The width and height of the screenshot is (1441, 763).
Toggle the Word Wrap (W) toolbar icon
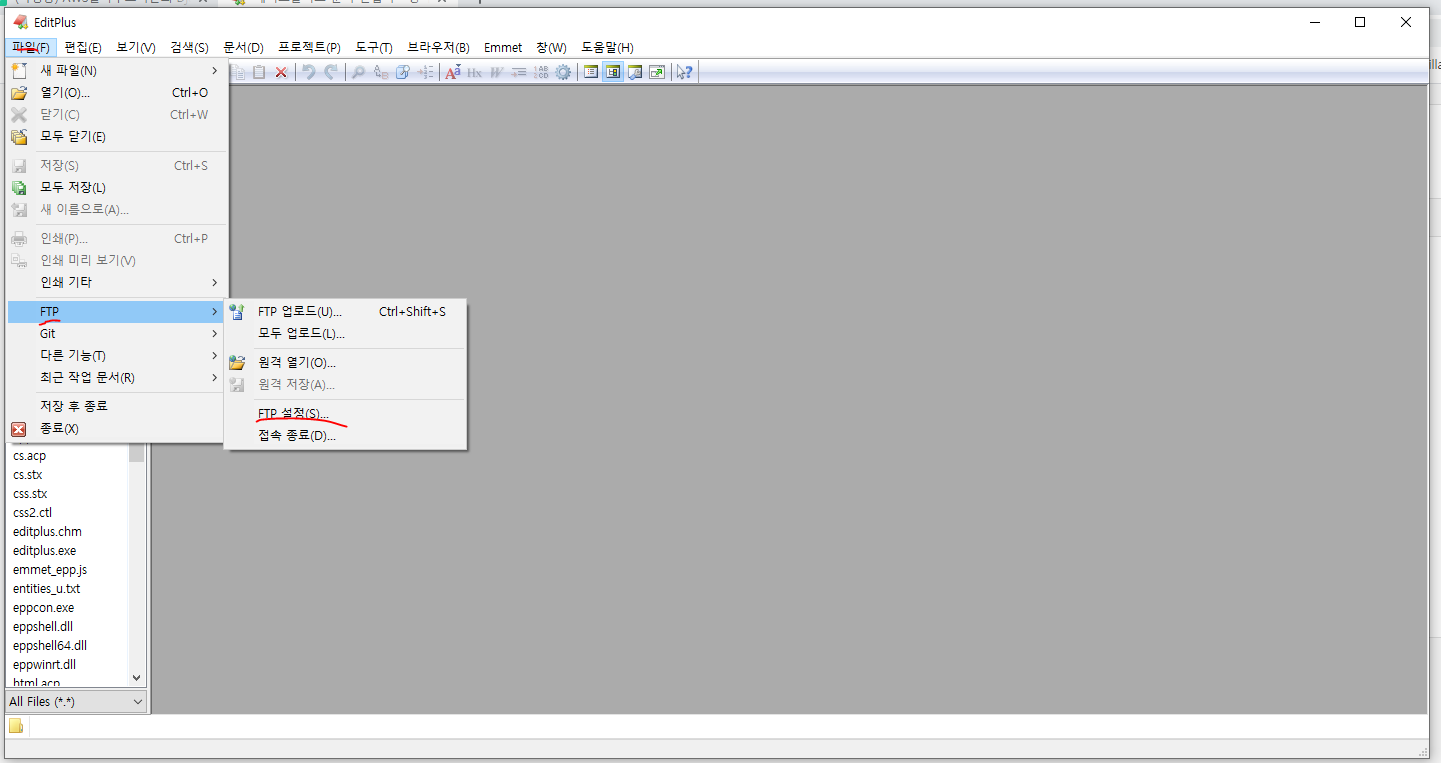point(497,72)
